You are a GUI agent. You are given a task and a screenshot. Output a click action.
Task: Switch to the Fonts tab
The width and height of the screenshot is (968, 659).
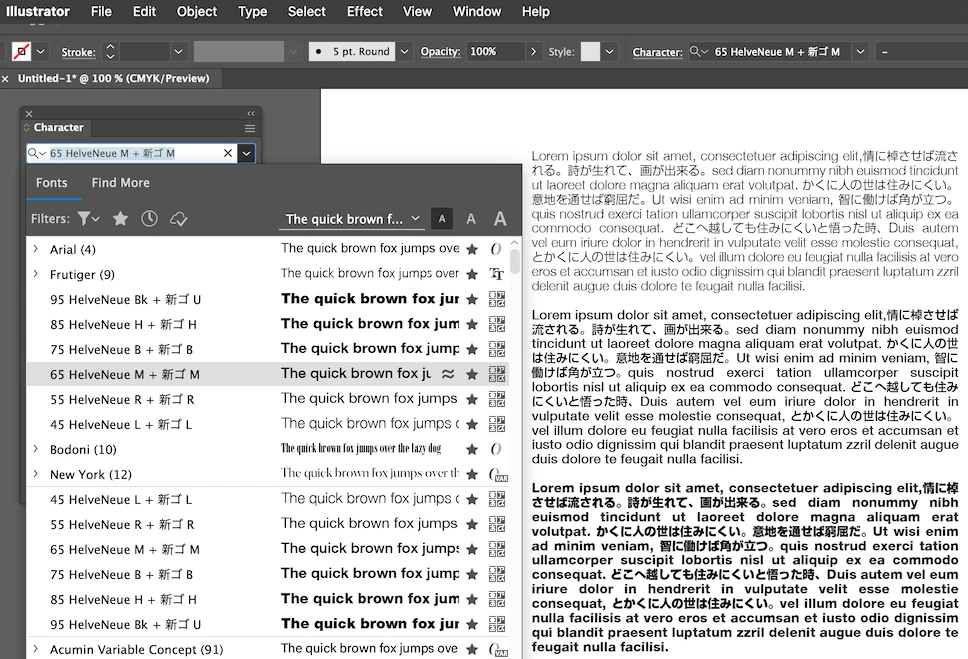click(51, 183)
